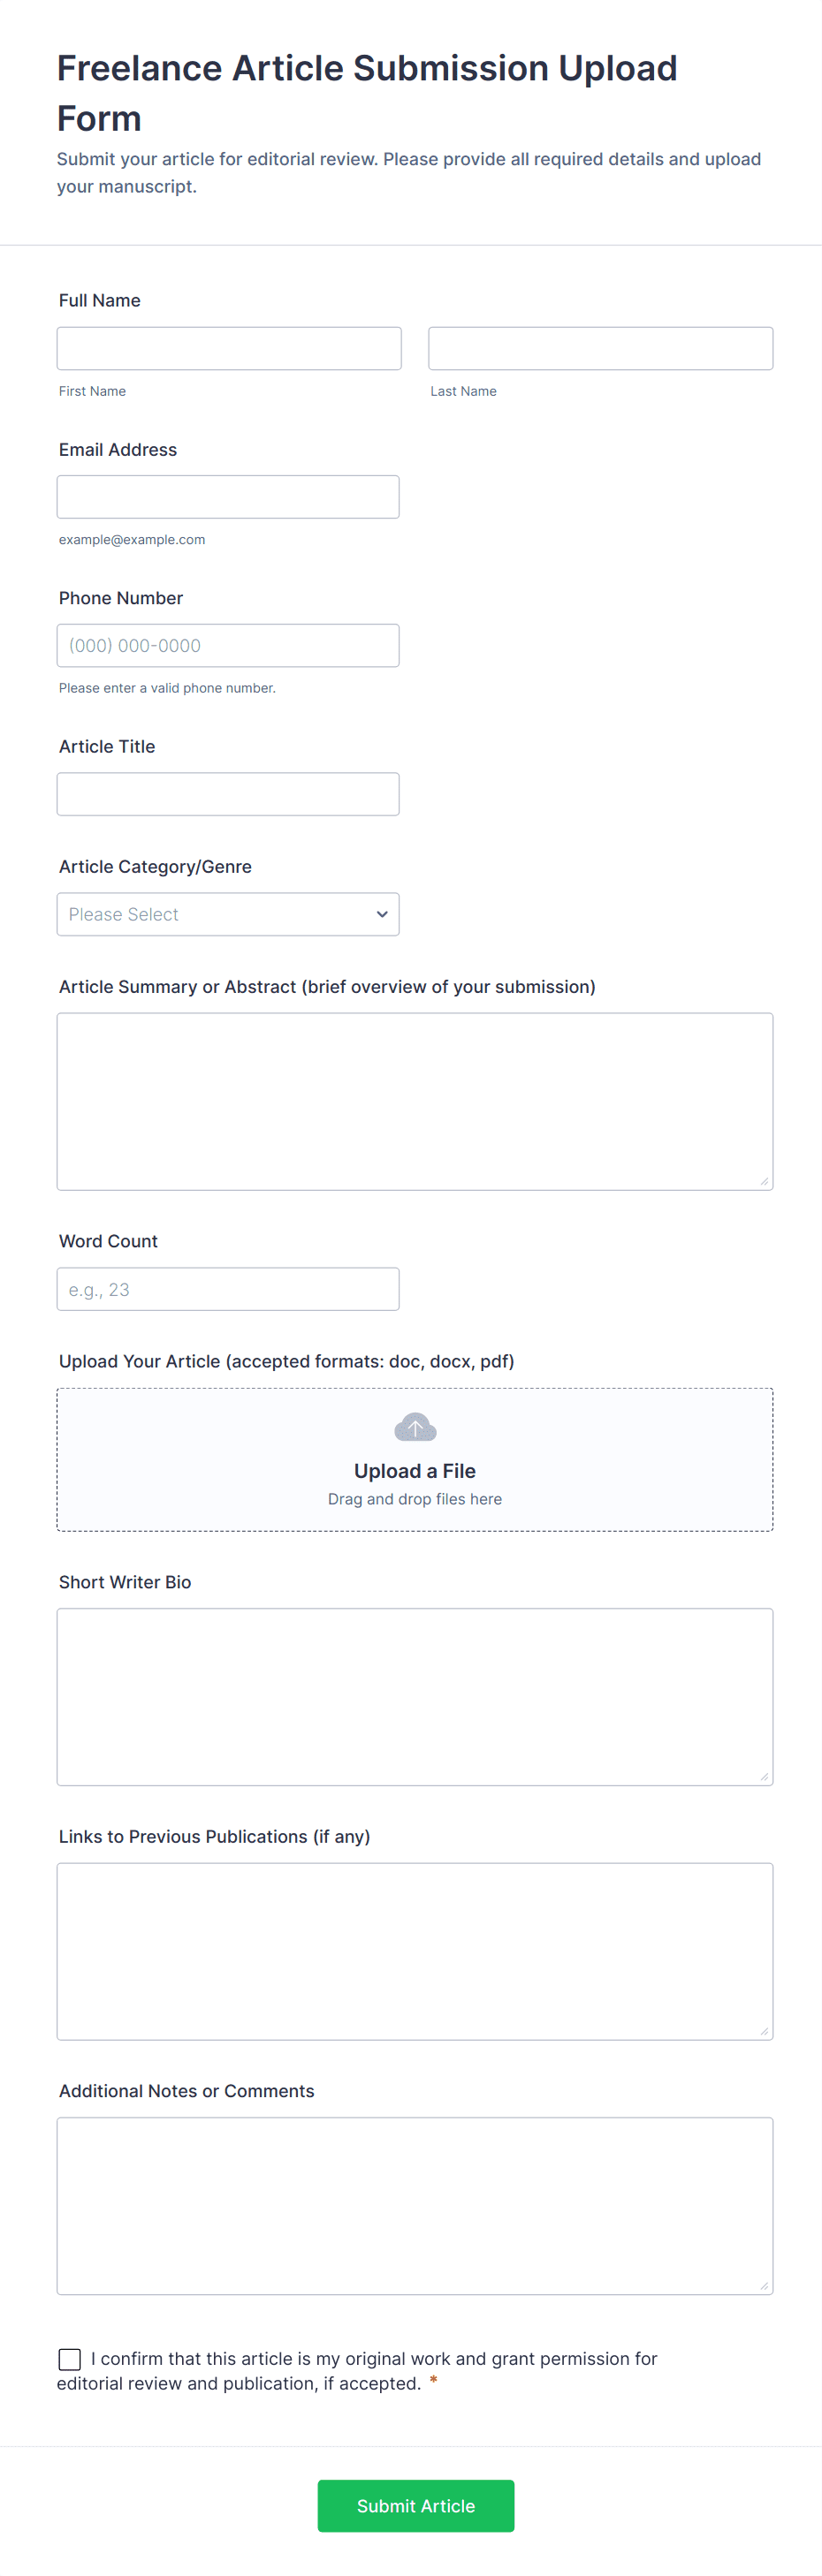Viewport: 822px width, 2576px height.
Task: Click the cloud upload icon
Action: [x=415, y=1427]
